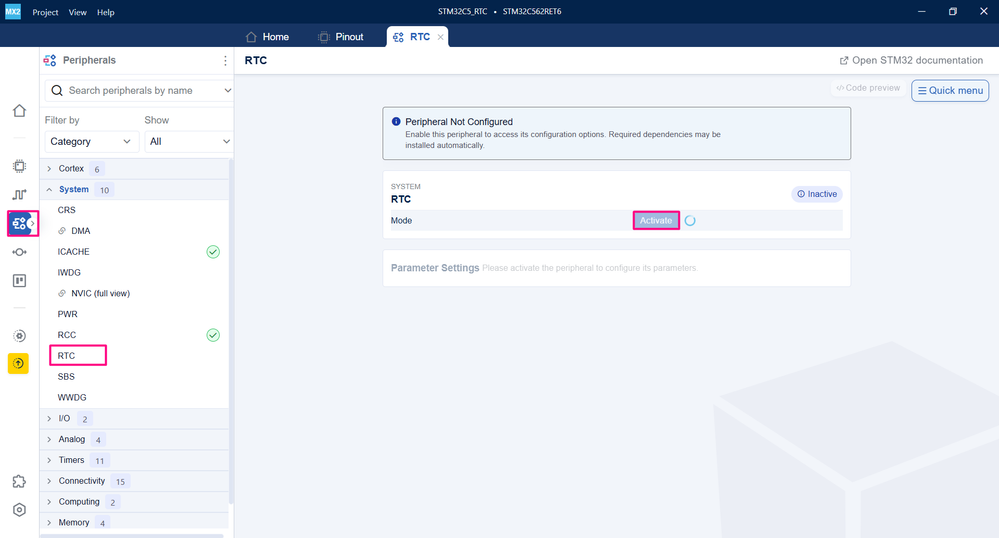Viewport: 999px width, 538px height.
Task: Select RCC peripheral
Action: coord(67,335)
